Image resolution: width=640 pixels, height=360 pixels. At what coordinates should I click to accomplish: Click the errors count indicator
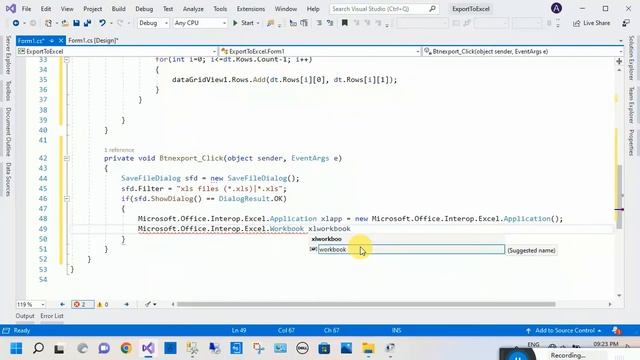tap(82, 304)
